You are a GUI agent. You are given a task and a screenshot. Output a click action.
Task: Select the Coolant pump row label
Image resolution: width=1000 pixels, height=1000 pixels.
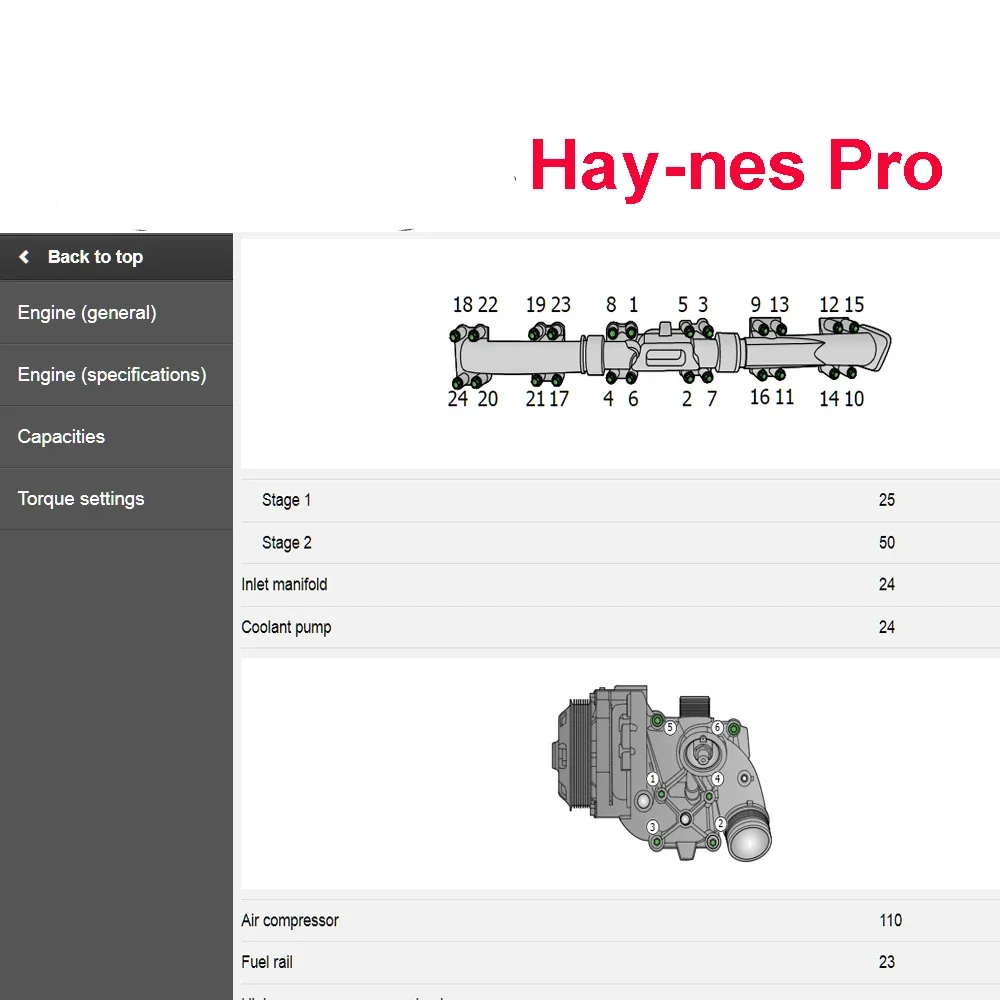coord(286,628)
